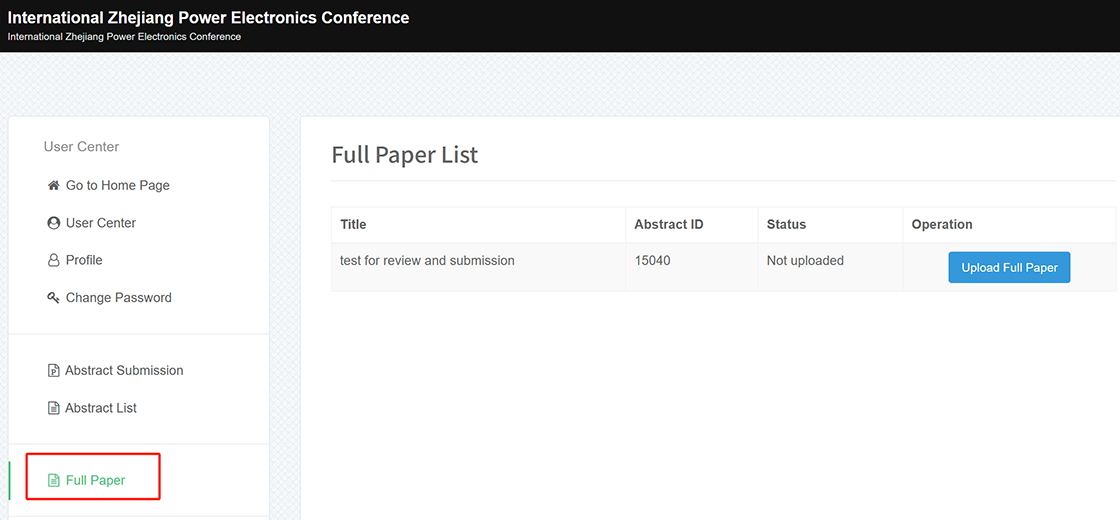Select the Full Paper sidebar item

(95, 481)
